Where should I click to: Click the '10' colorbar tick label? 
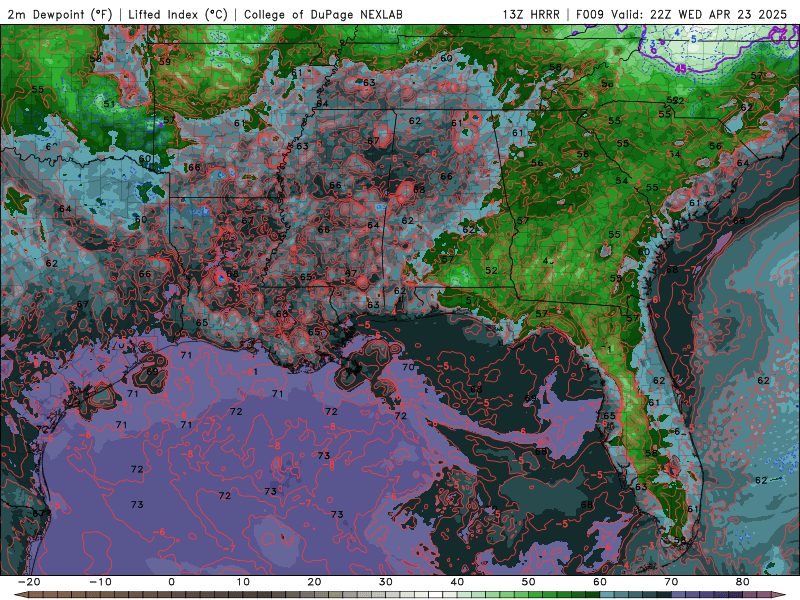(x=243, y=582)
